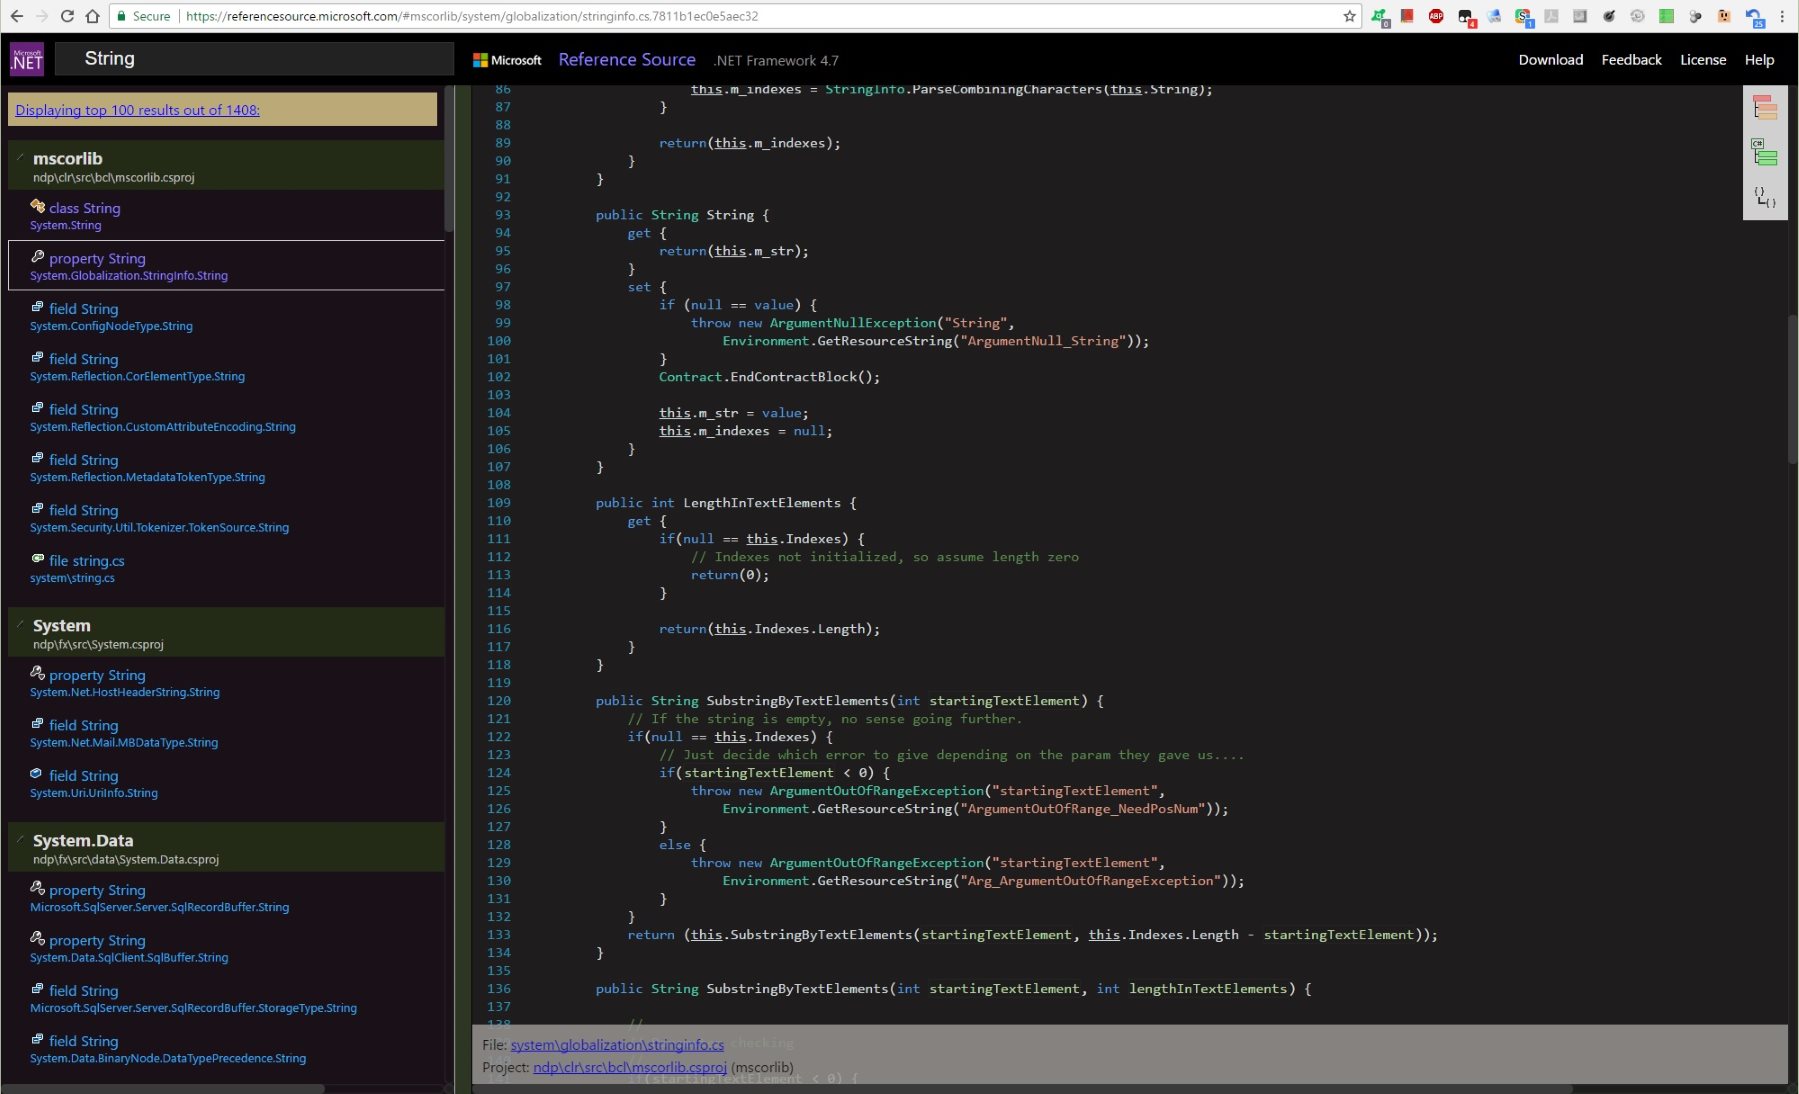
Task: Open property String in System.Data.SqlClient.SqlBuffer
Action: tap(226, 948)
